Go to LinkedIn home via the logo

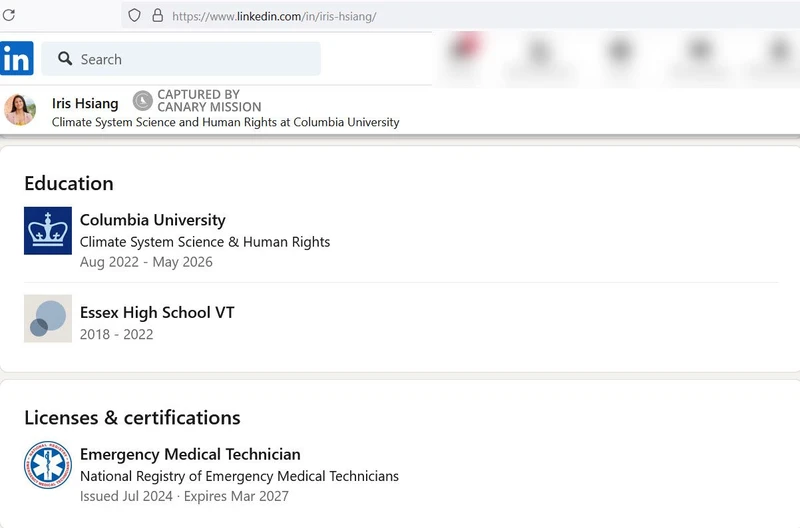tap(16, 58)
